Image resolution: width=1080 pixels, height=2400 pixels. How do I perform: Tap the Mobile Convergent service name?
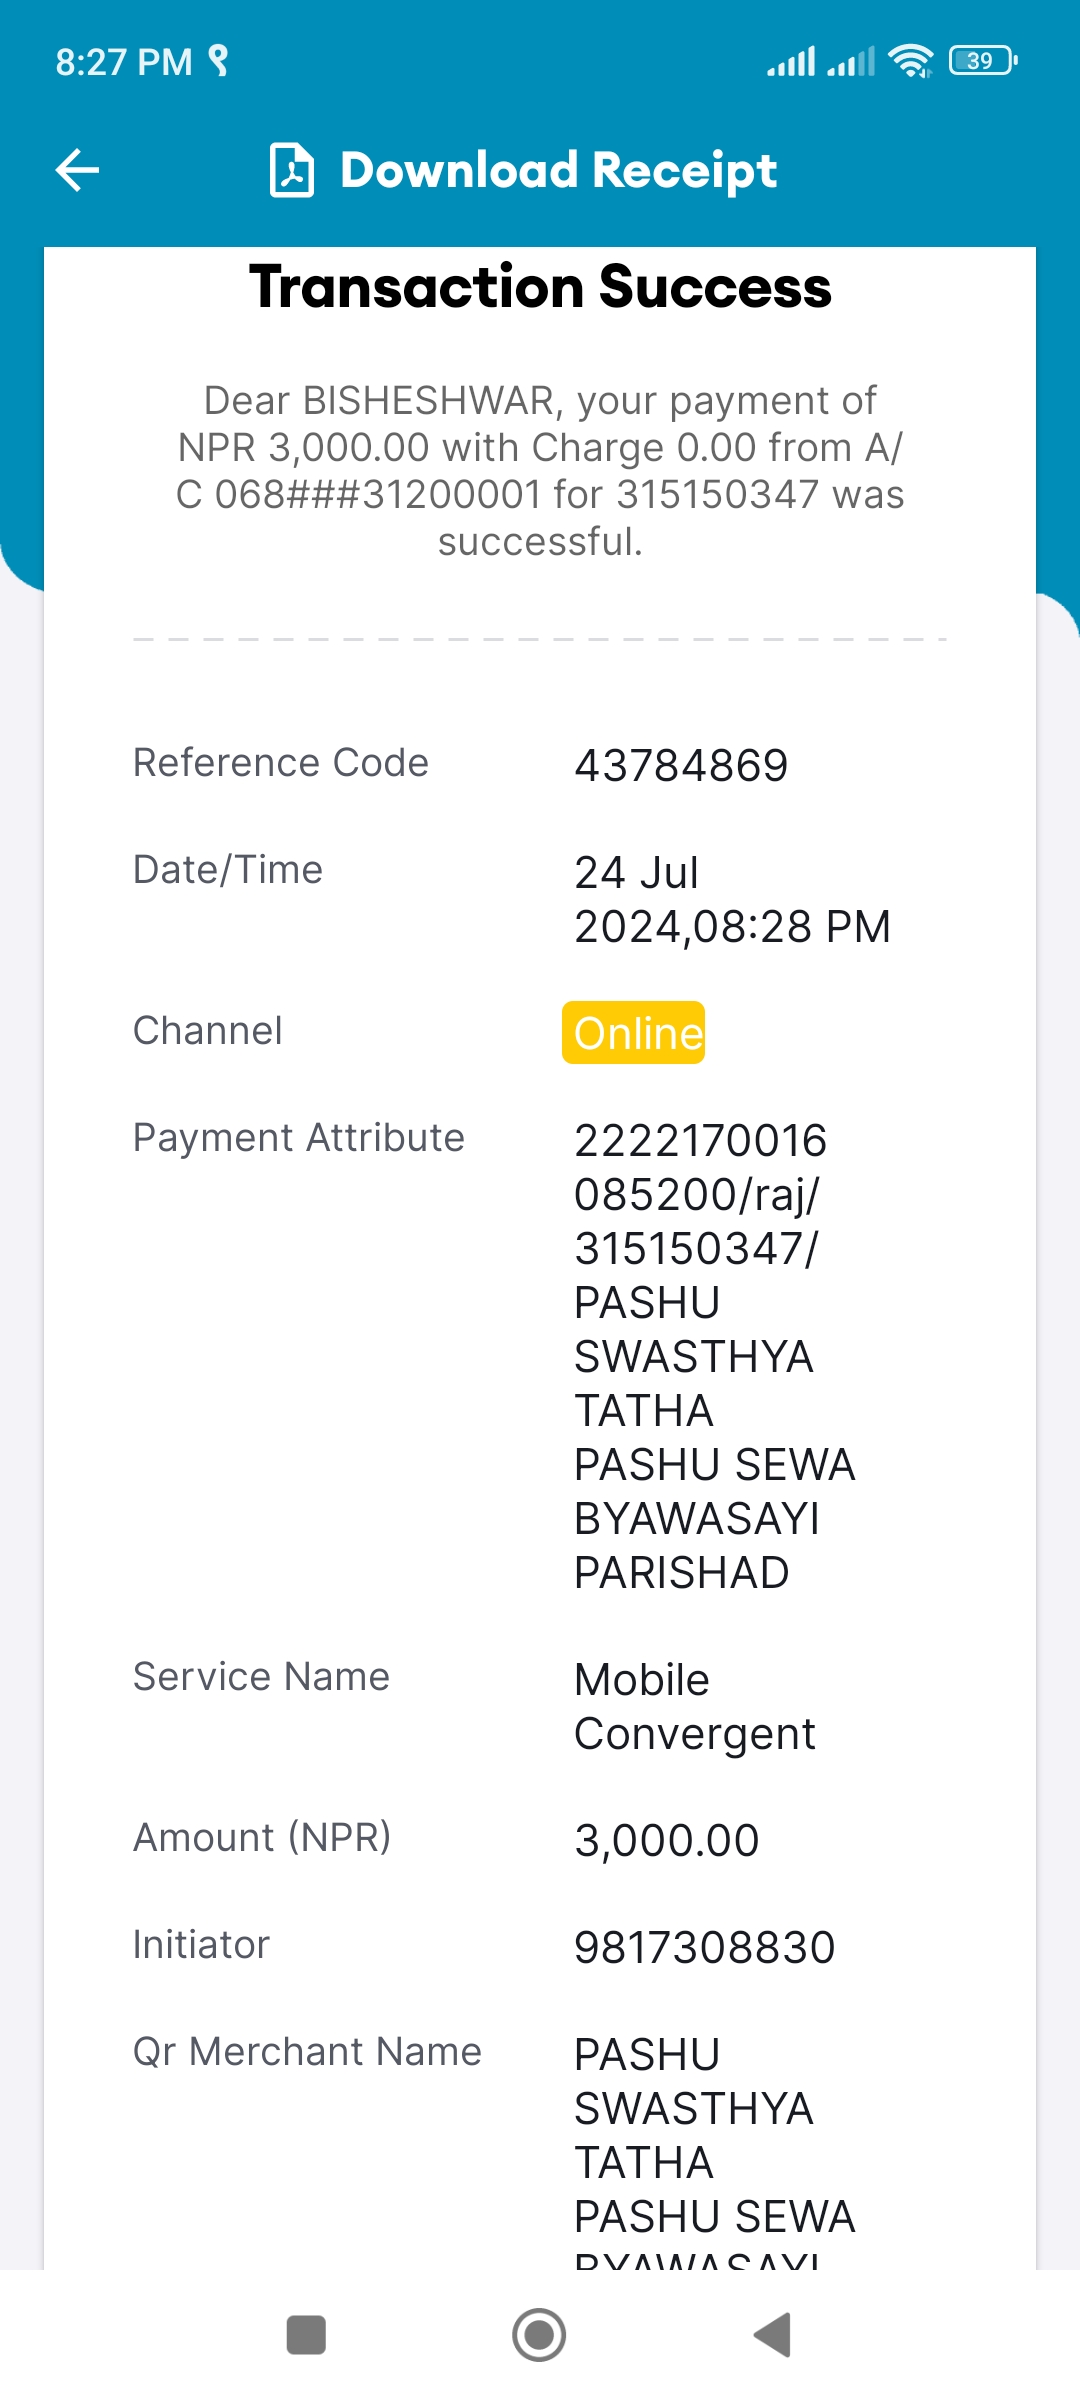point(695,1707)
